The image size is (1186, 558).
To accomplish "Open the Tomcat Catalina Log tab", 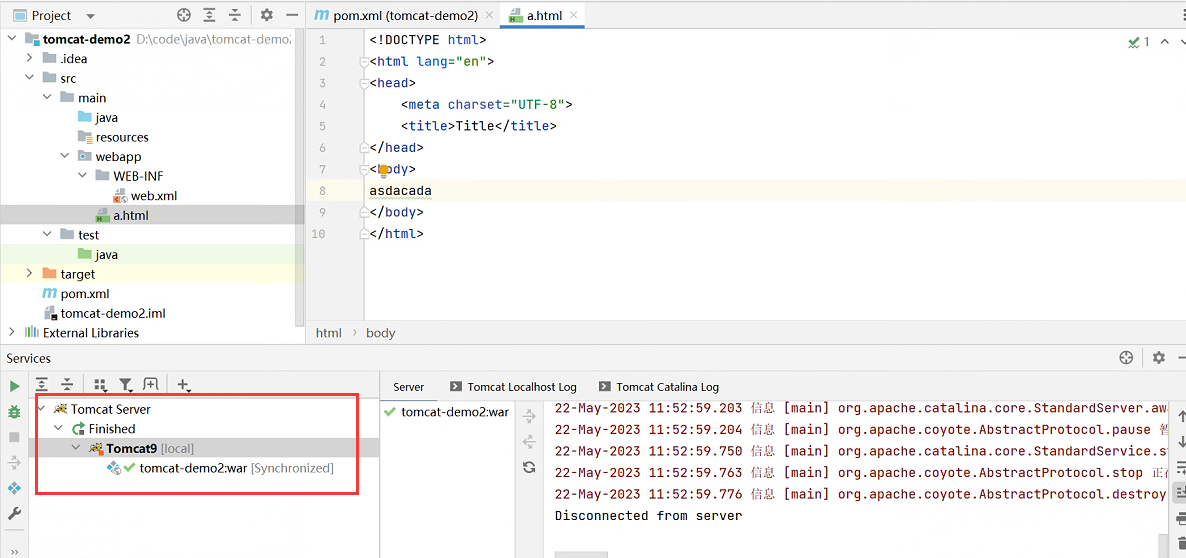I will point(658,386).
